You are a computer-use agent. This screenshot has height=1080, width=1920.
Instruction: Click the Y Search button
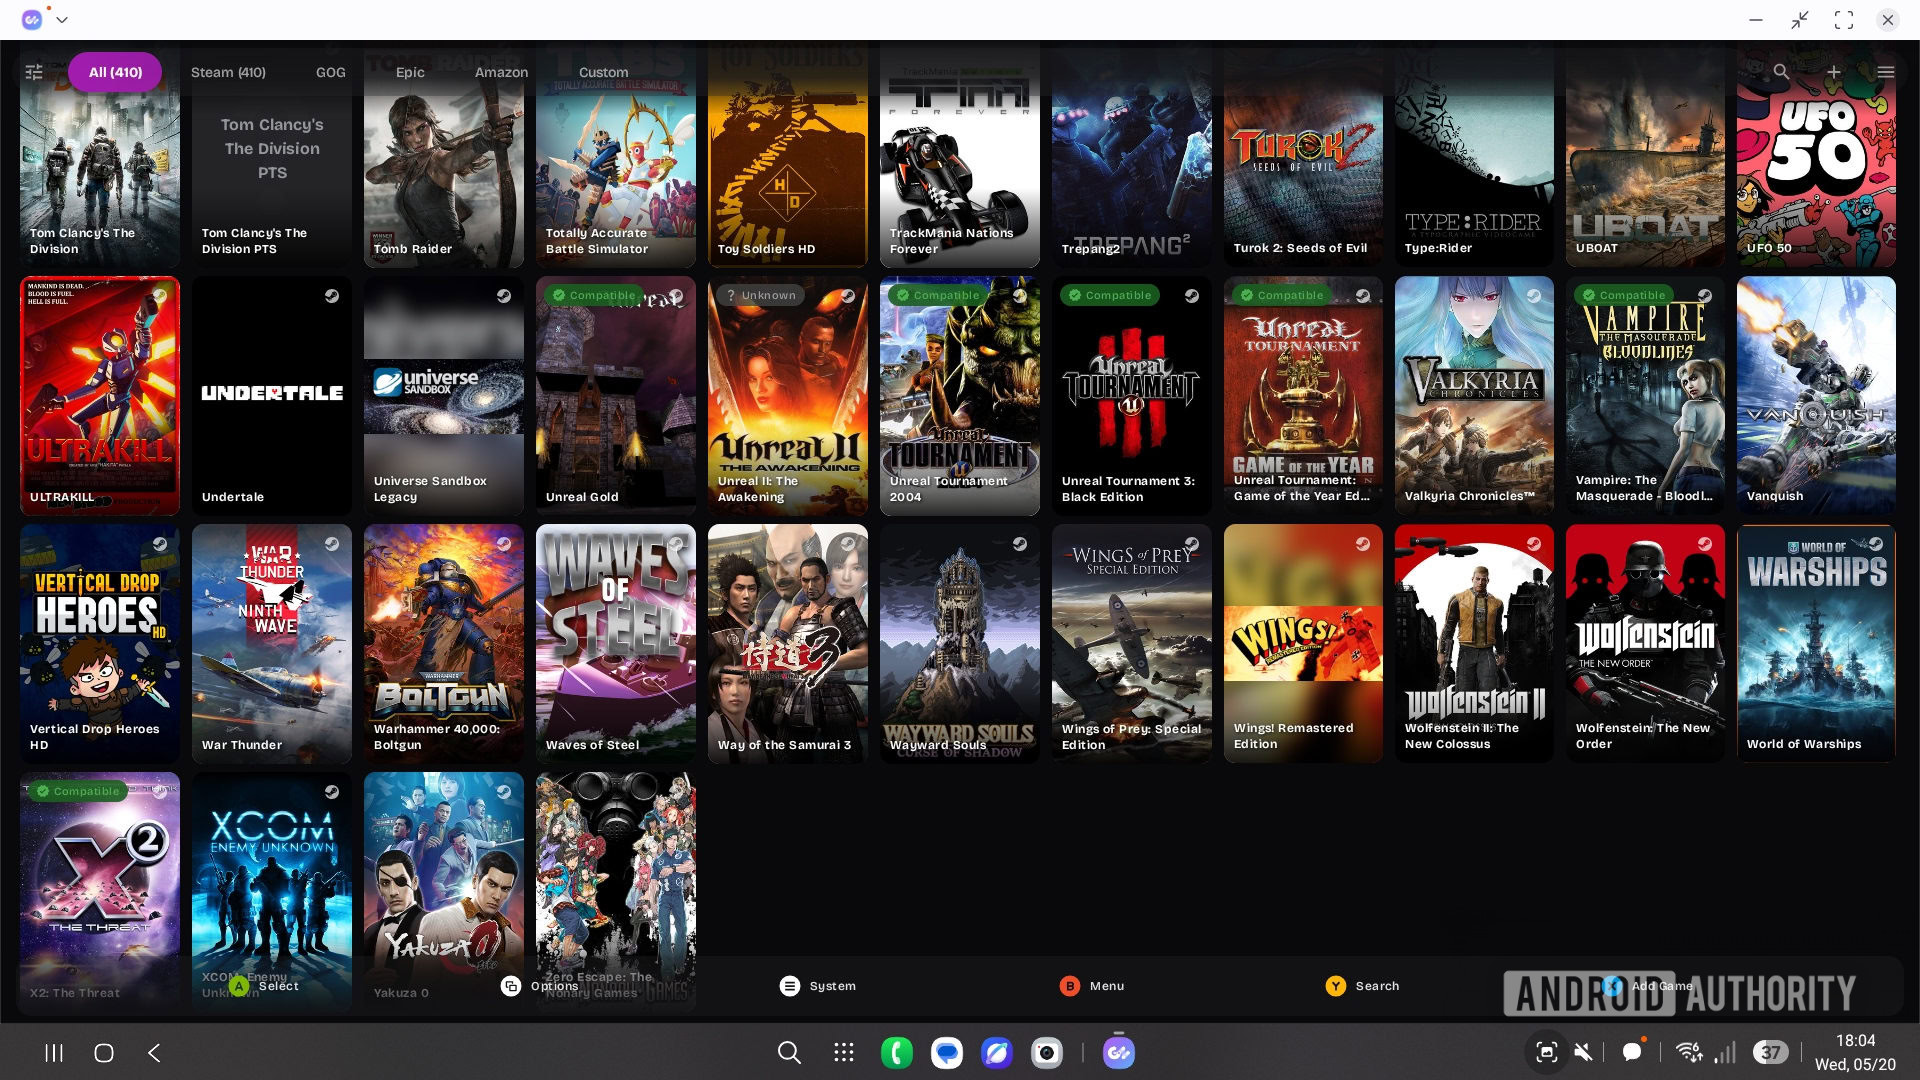tap(1363, 986)
